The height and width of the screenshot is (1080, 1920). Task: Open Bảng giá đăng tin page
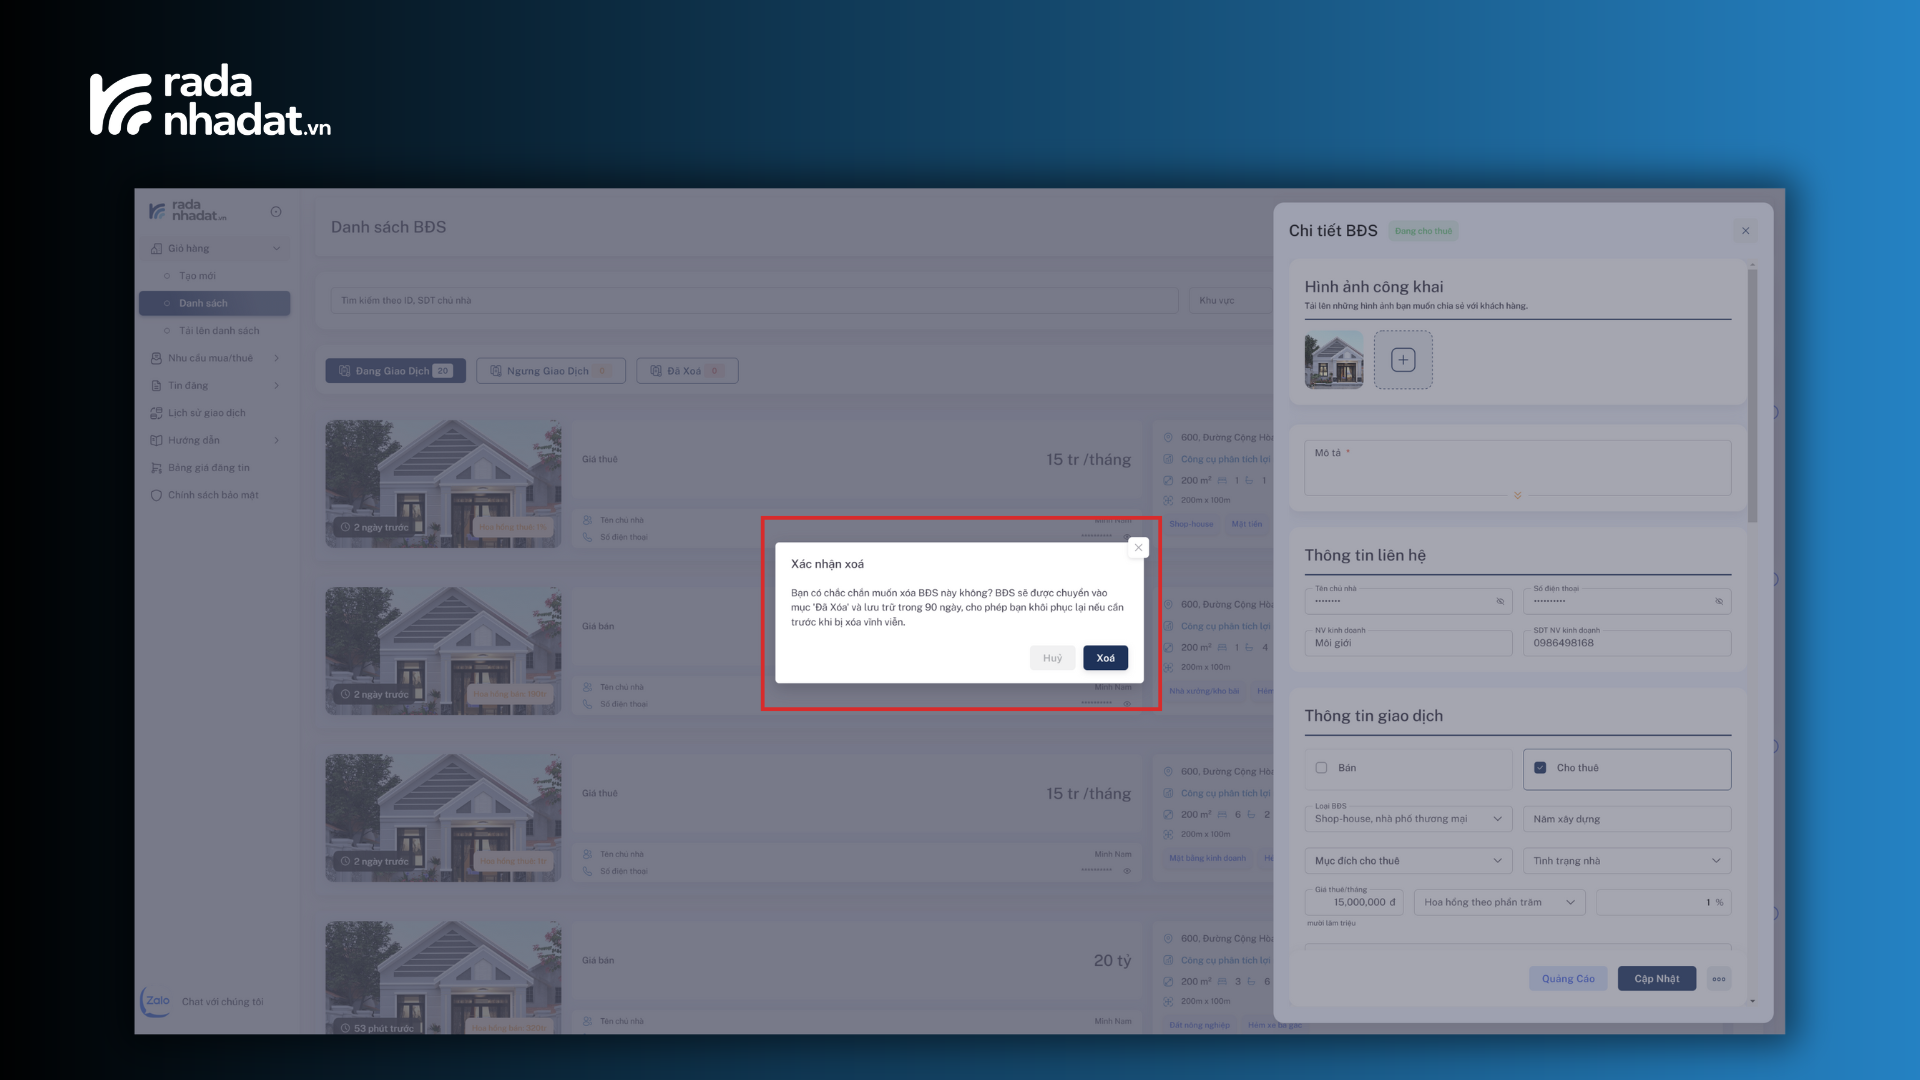208,468
